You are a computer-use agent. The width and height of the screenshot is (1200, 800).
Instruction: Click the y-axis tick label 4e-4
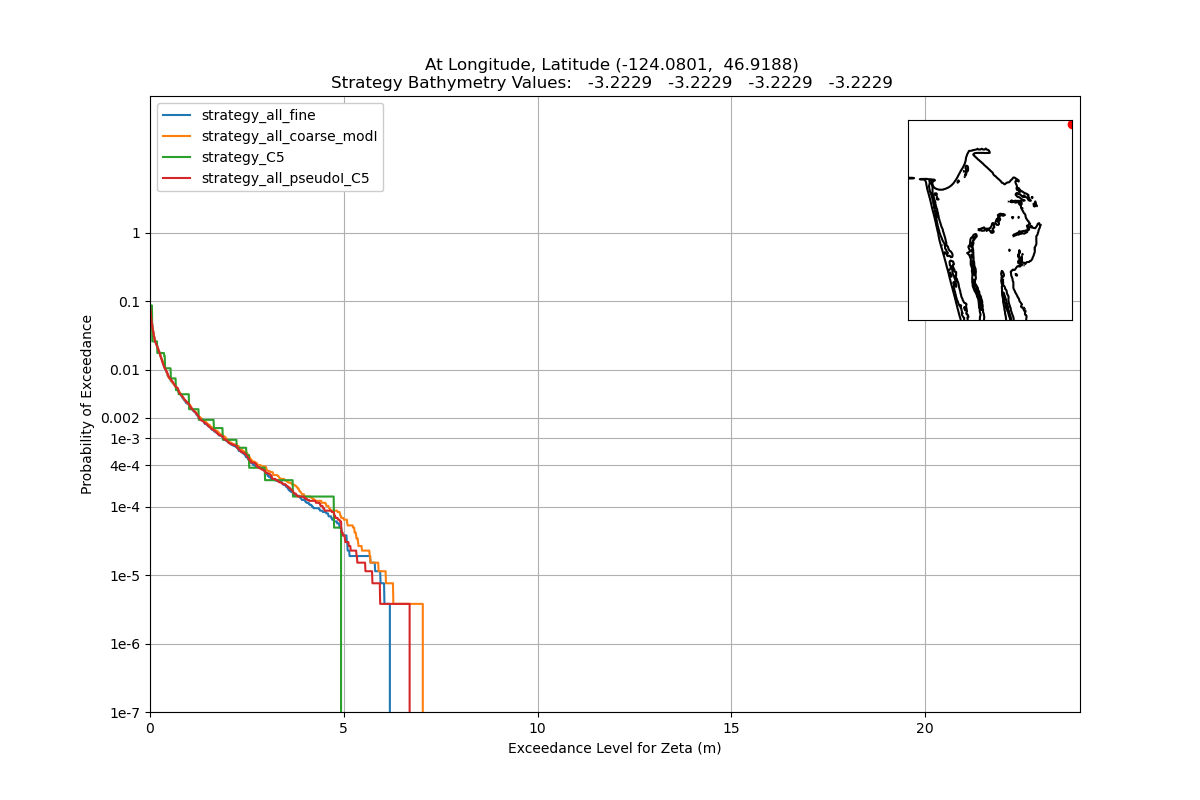126,465
